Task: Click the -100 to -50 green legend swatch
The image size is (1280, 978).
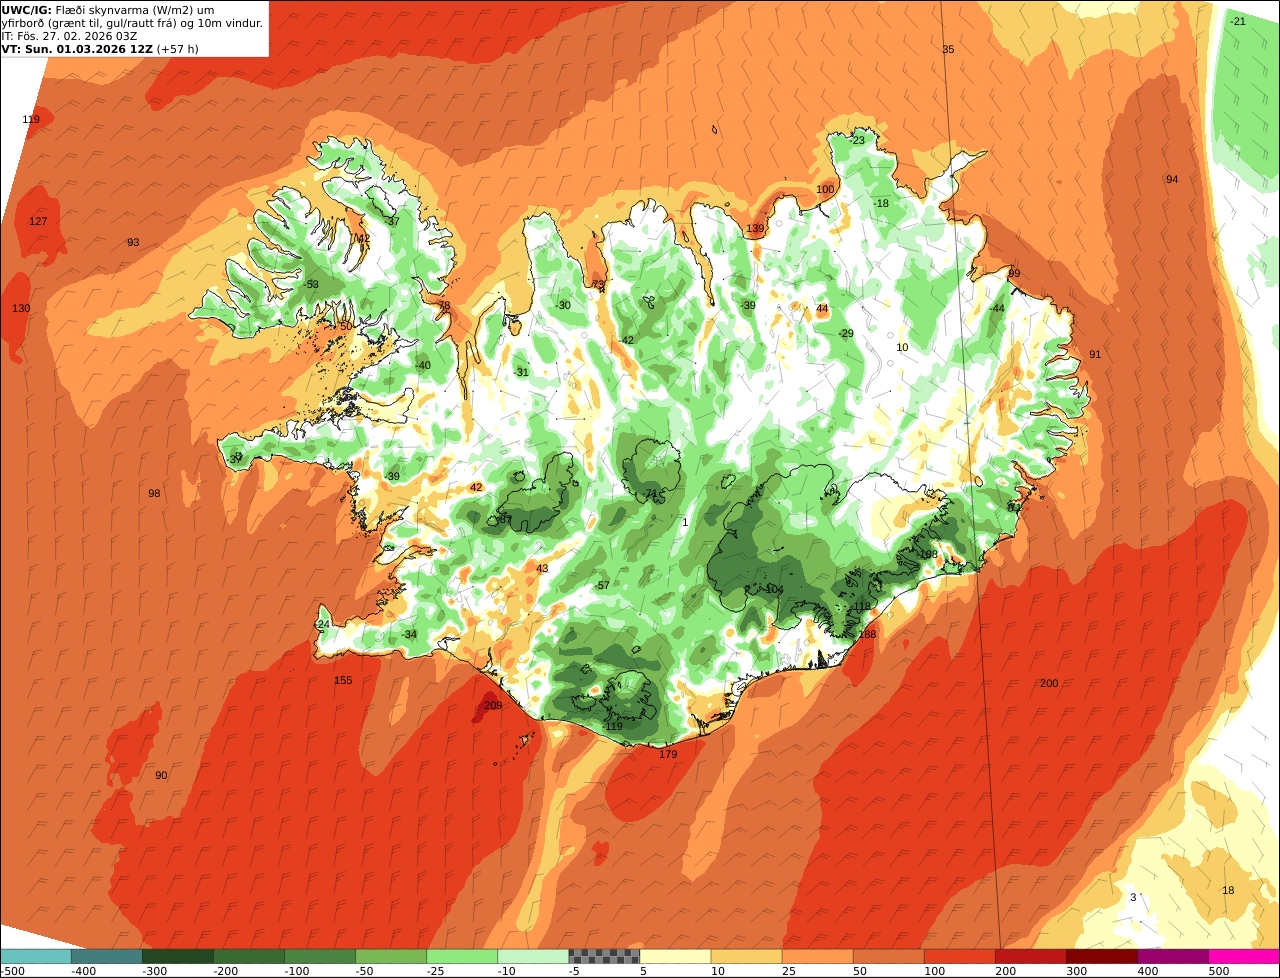Action: [320, 956]
